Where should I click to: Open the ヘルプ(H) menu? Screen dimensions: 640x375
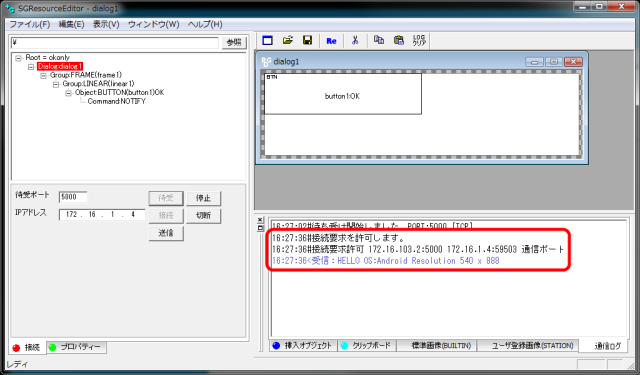[205, 24]
